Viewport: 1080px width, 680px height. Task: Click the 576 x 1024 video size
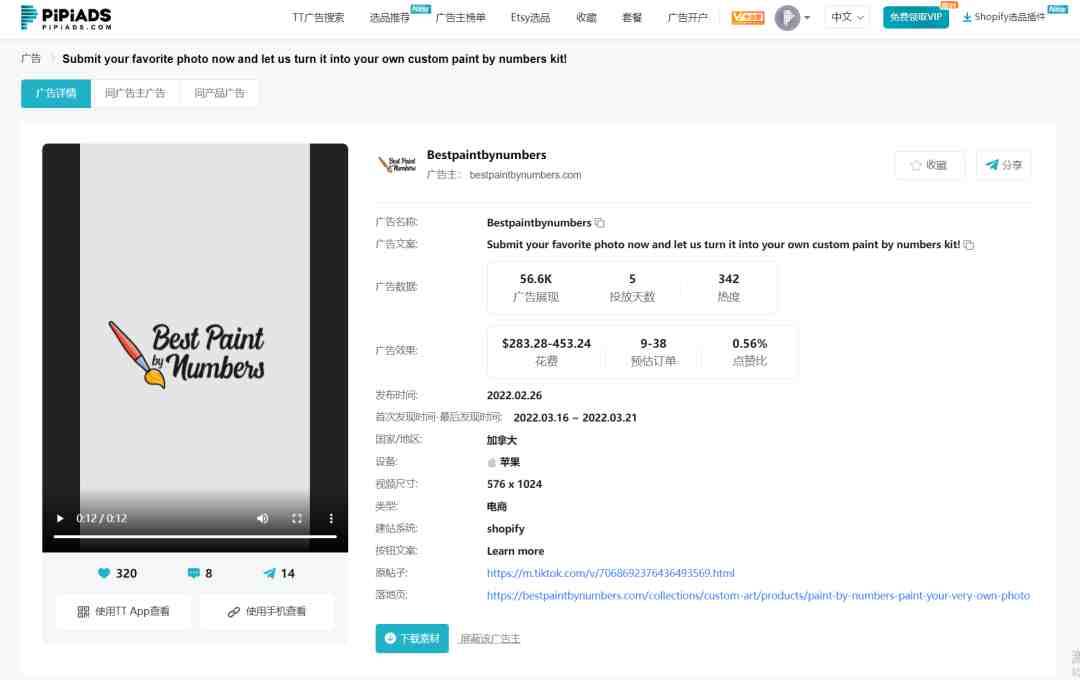(x=514, y=484)
